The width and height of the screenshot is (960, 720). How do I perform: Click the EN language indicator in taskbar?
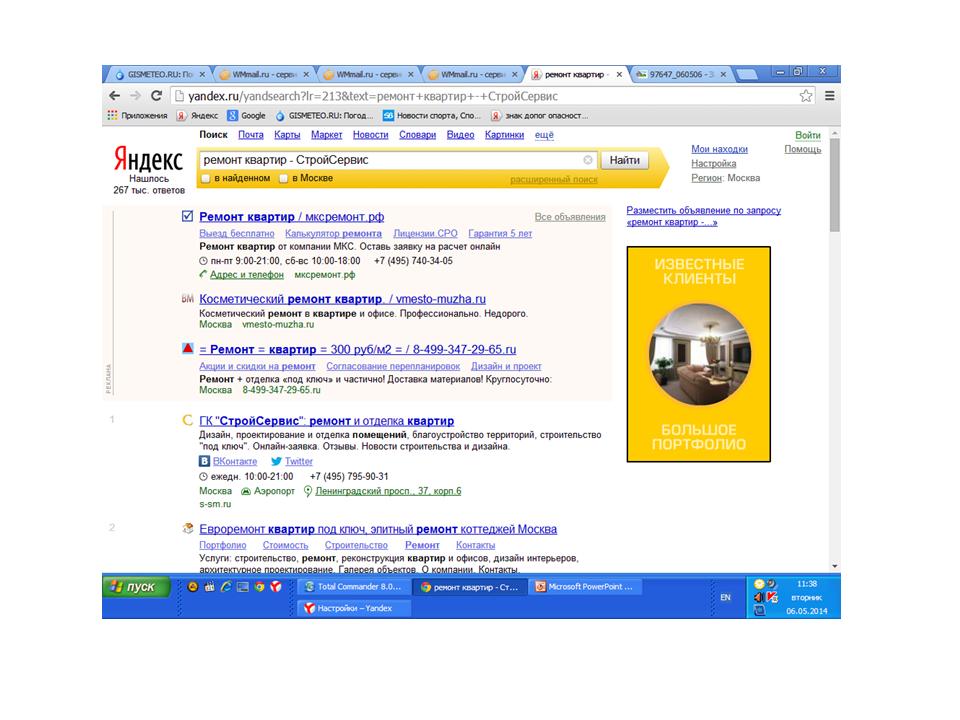pos(726,598)
